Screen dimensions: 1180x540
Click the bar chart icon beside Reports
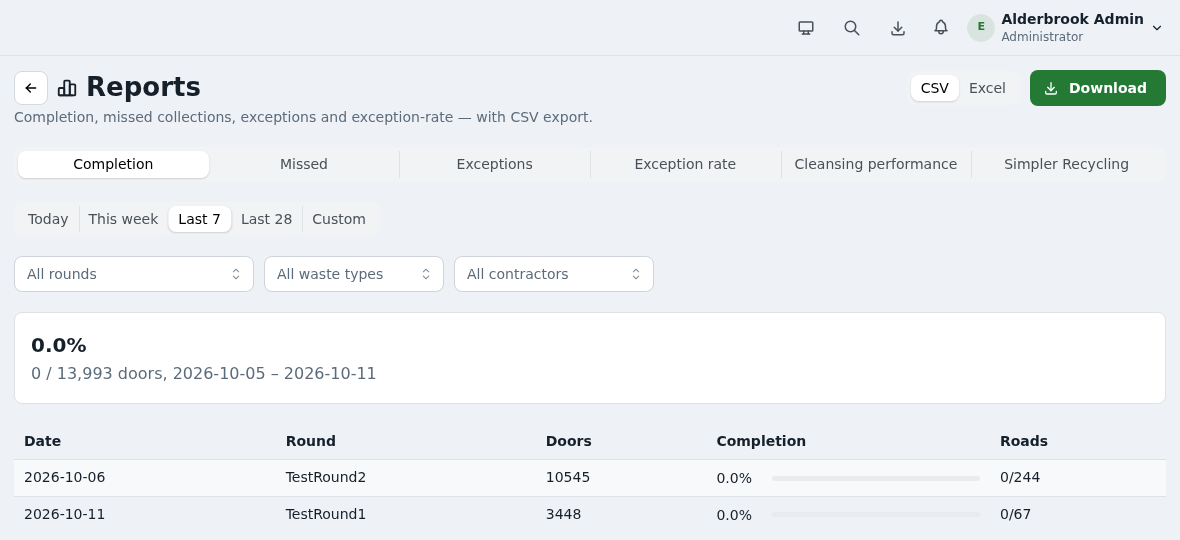coord(67,88)
